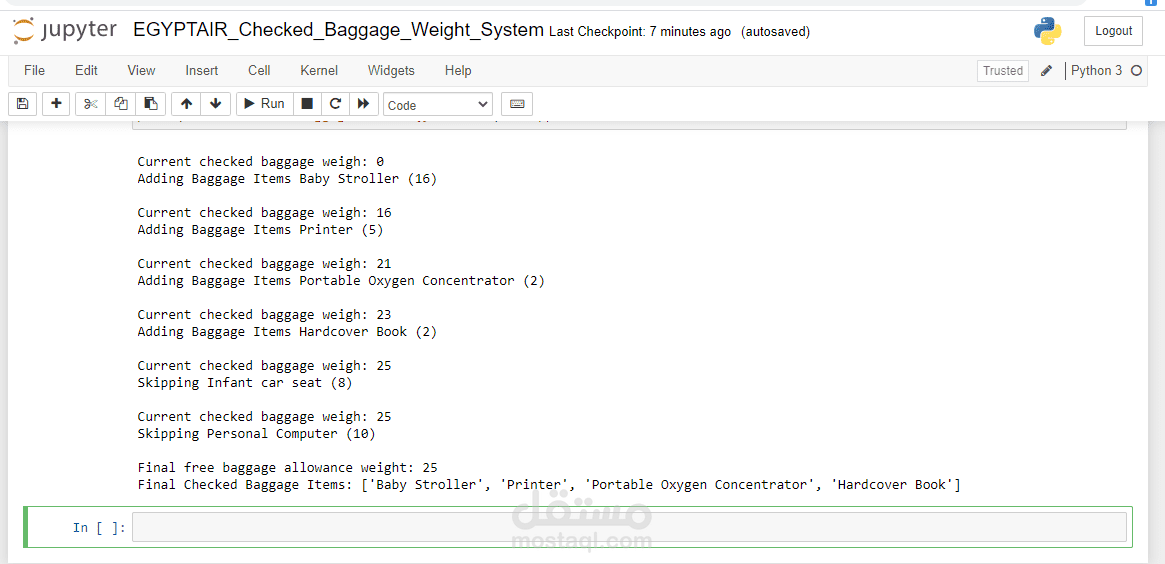Click the Python logo icon
Viewport: 1165px width, 564px height.
(1048, 31)
